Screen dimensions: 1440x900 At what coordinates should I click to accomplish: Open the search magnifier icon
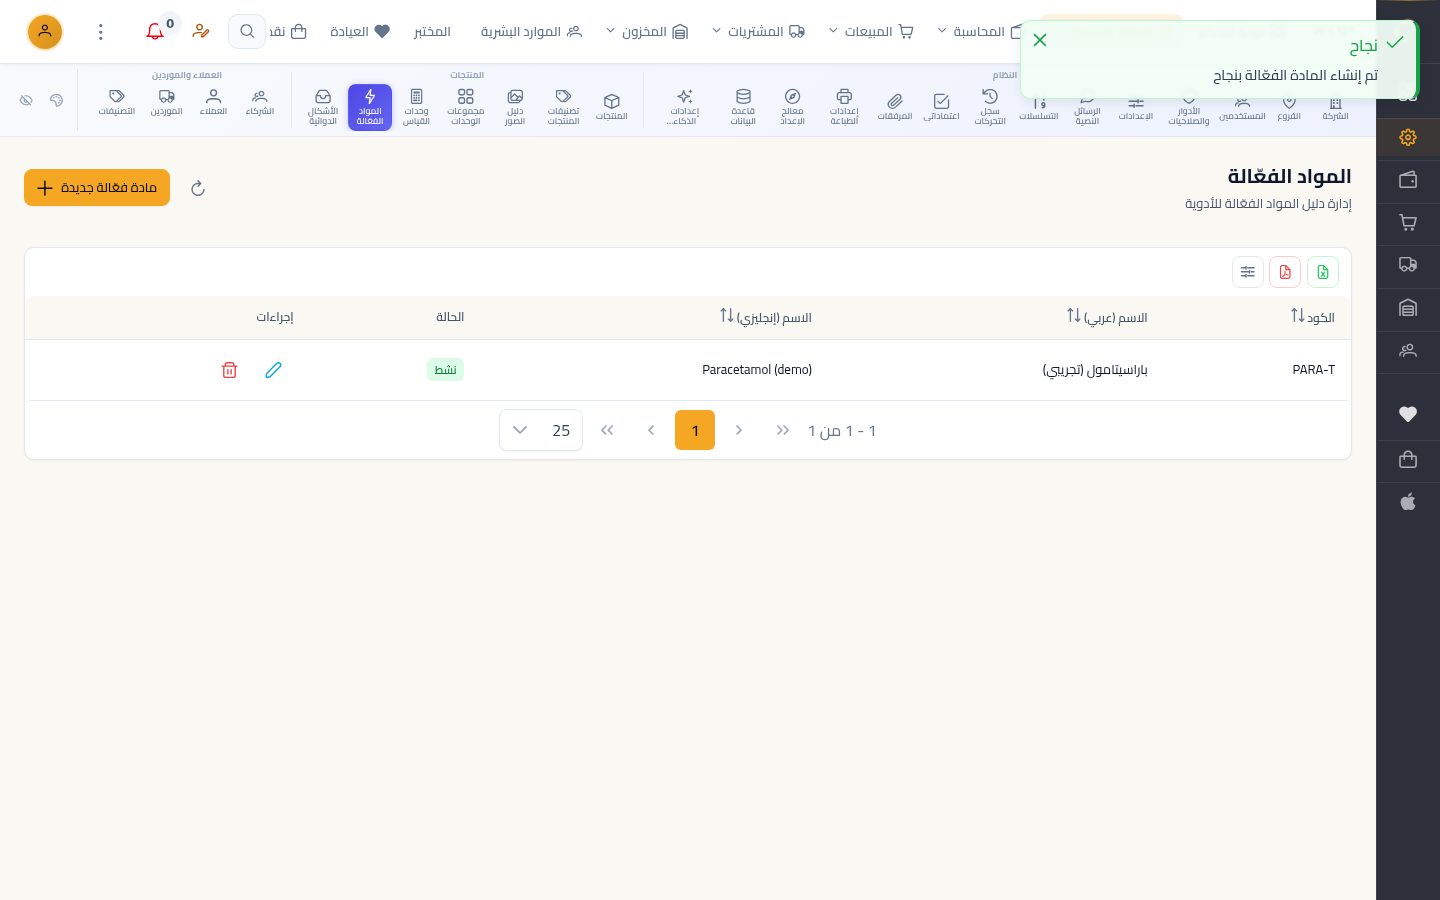click(247, 32)
